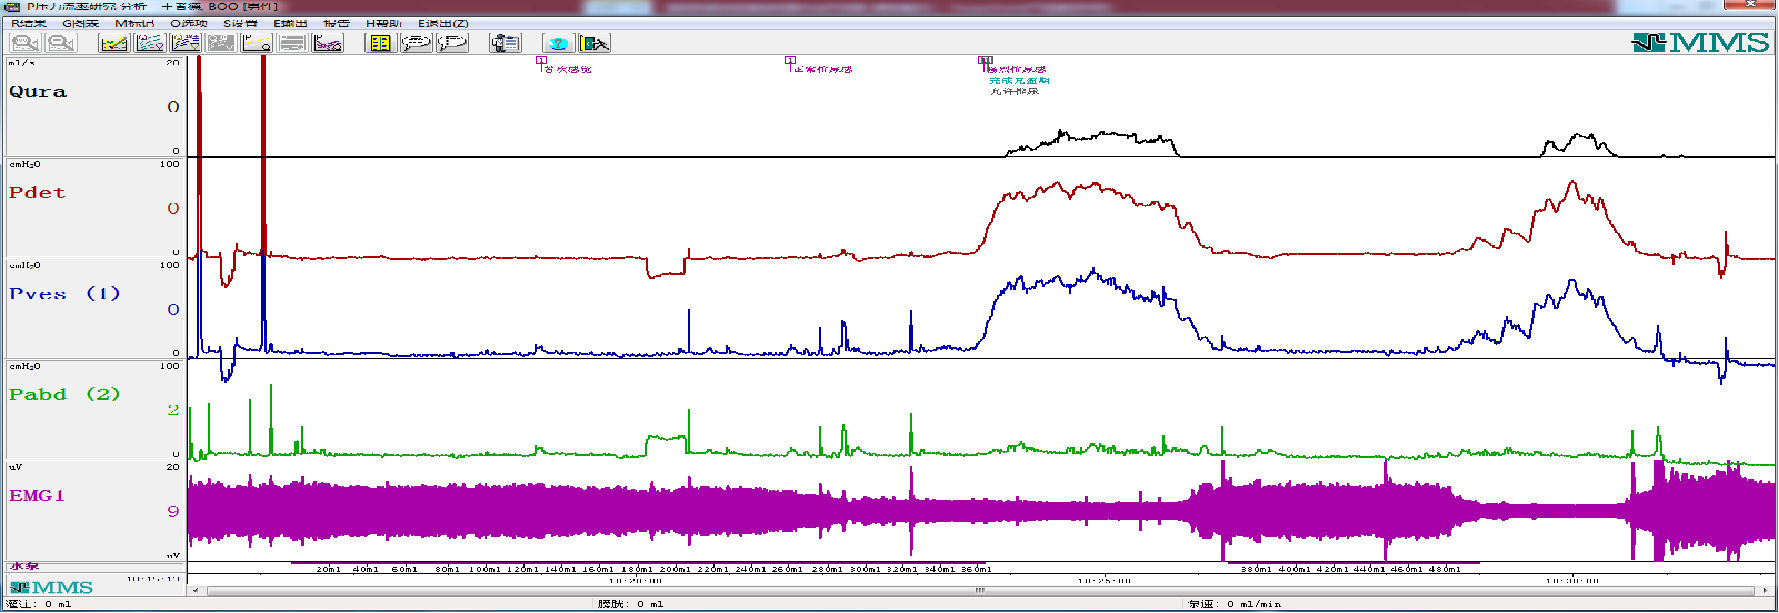
Task: Click the normal-desire event marker flag
Action: tap(790, 61)
